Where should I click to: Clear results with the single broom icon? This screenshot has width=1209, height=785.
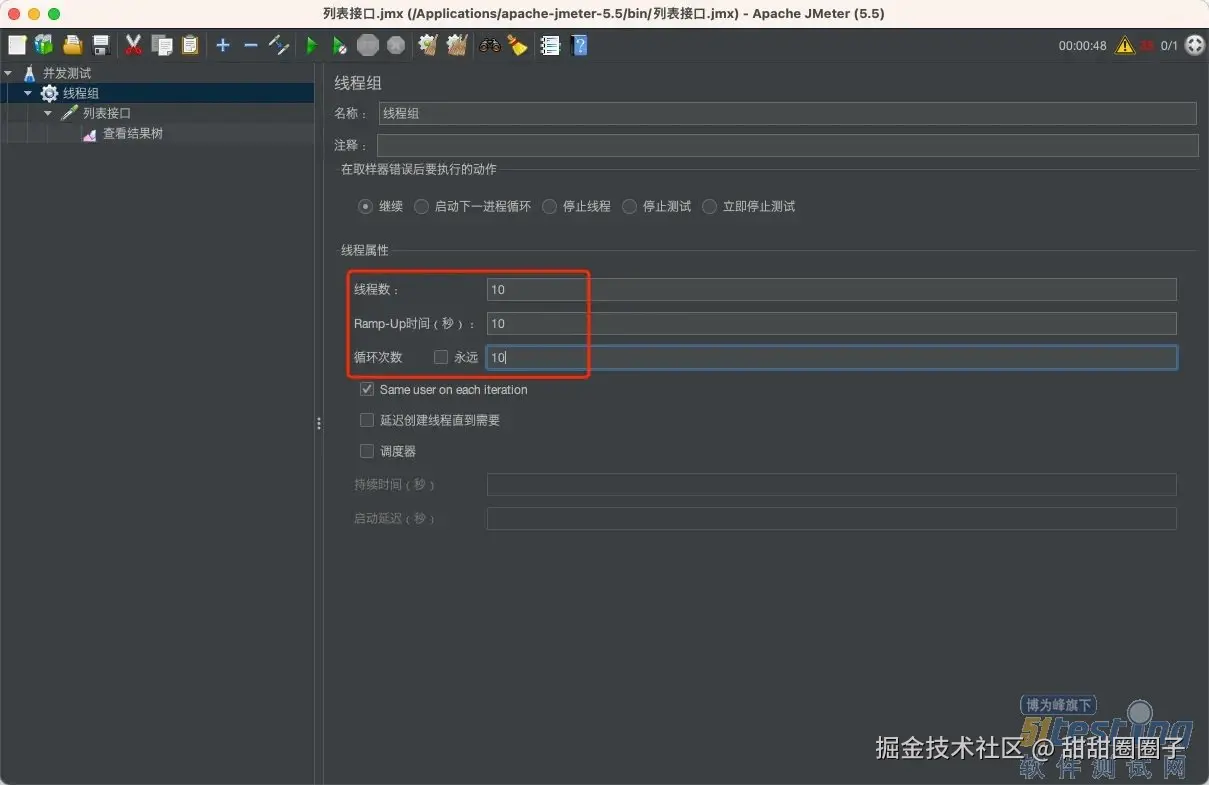[x=428, y=45]
